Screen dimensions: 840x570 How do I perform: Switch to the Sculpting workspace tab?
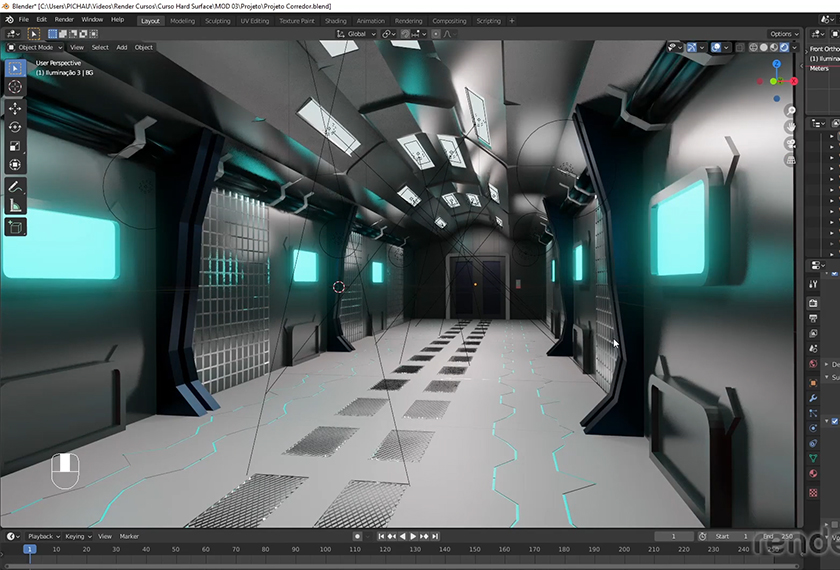[x=217, y=20]
